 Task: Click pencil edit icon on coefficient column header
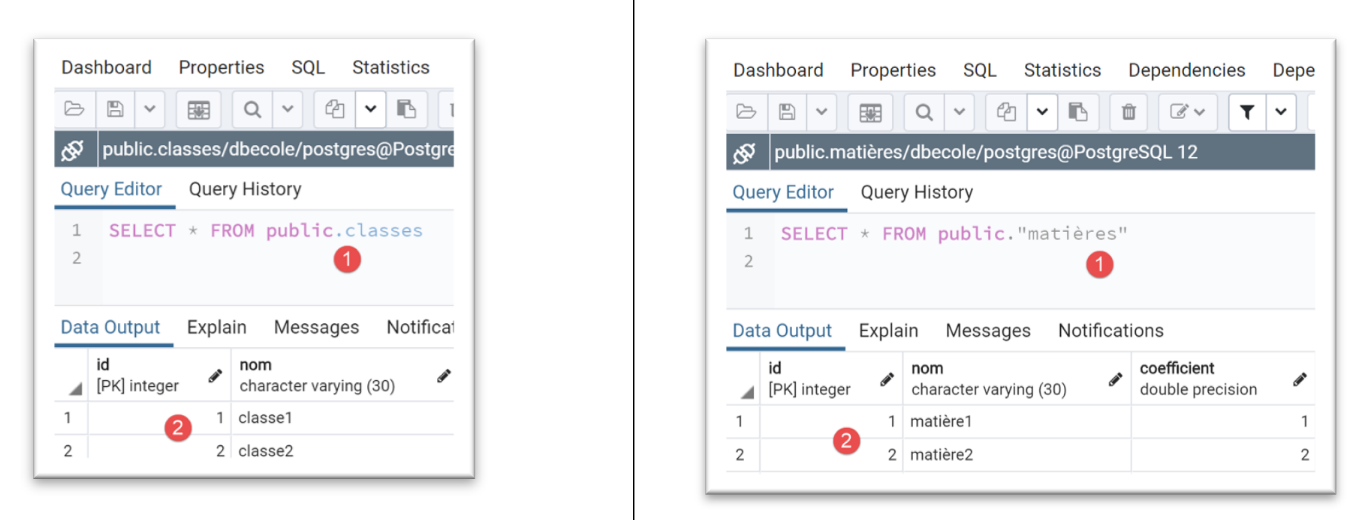(1299, 379)
